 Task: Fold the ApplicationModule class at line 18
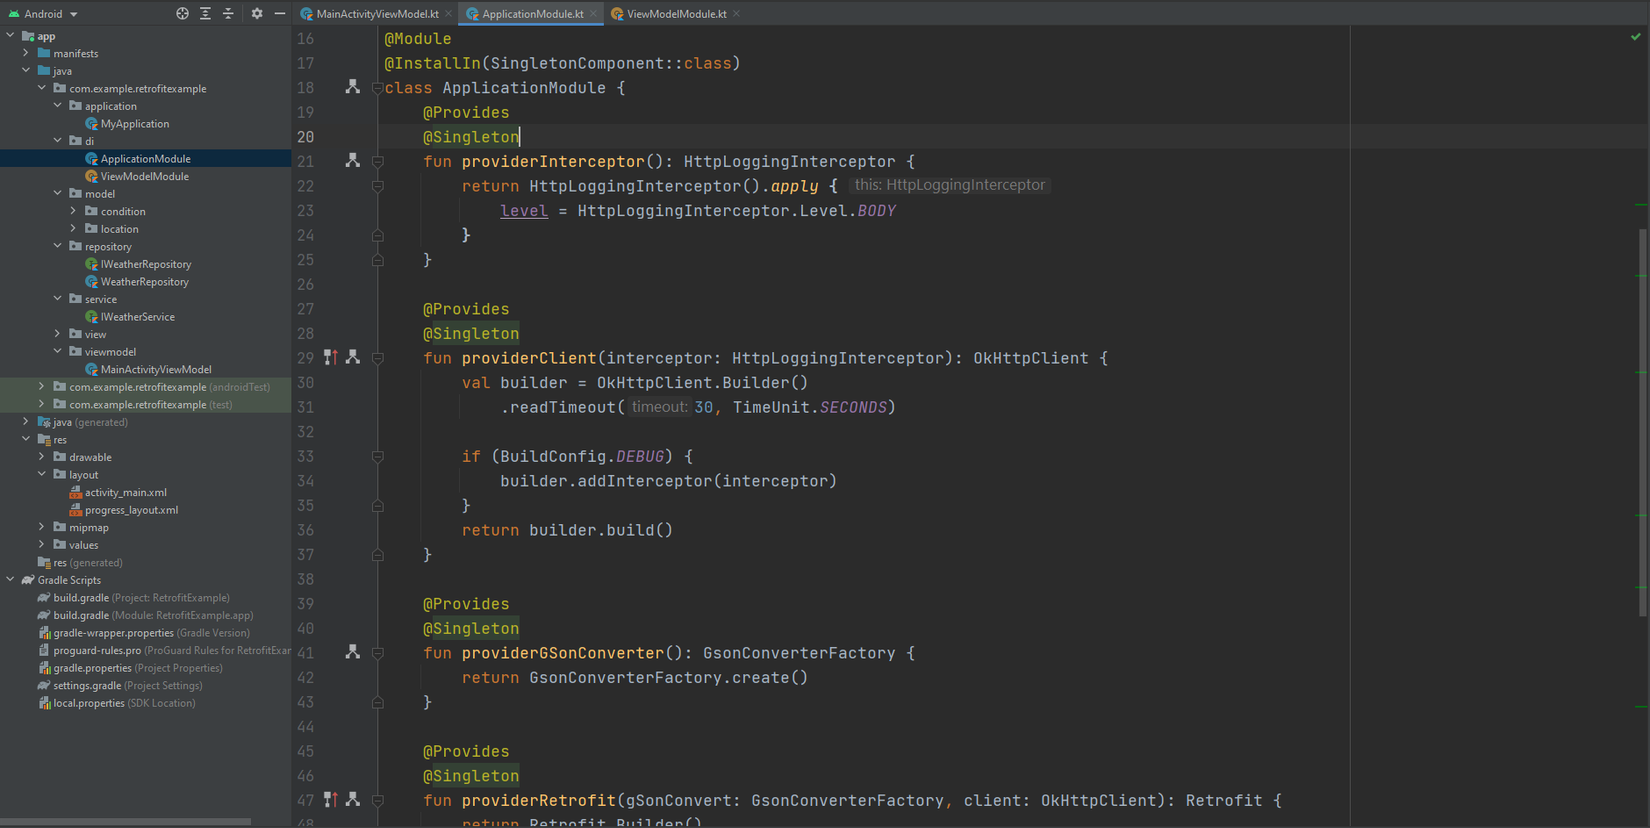(378, 88)
